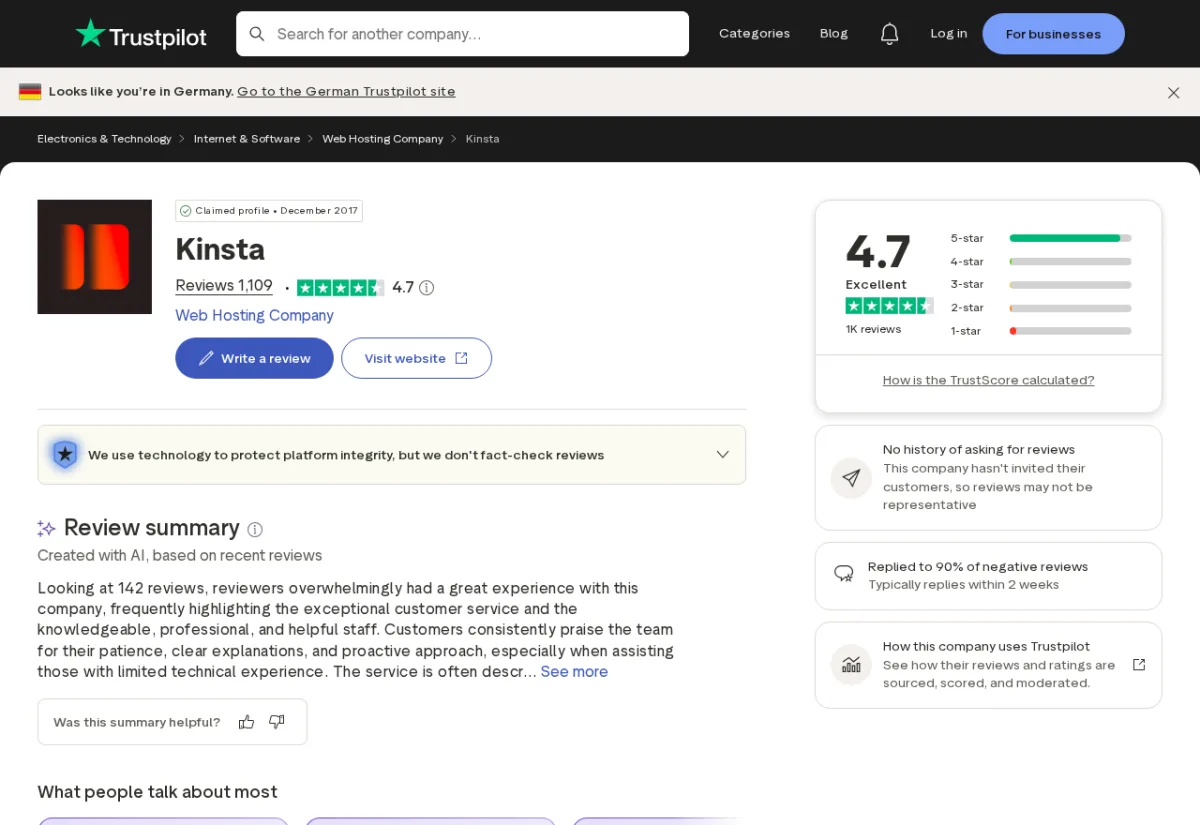This screenshot has width=1200, height=825.
Task: Click Log in
Action: (x=948, y=34)
